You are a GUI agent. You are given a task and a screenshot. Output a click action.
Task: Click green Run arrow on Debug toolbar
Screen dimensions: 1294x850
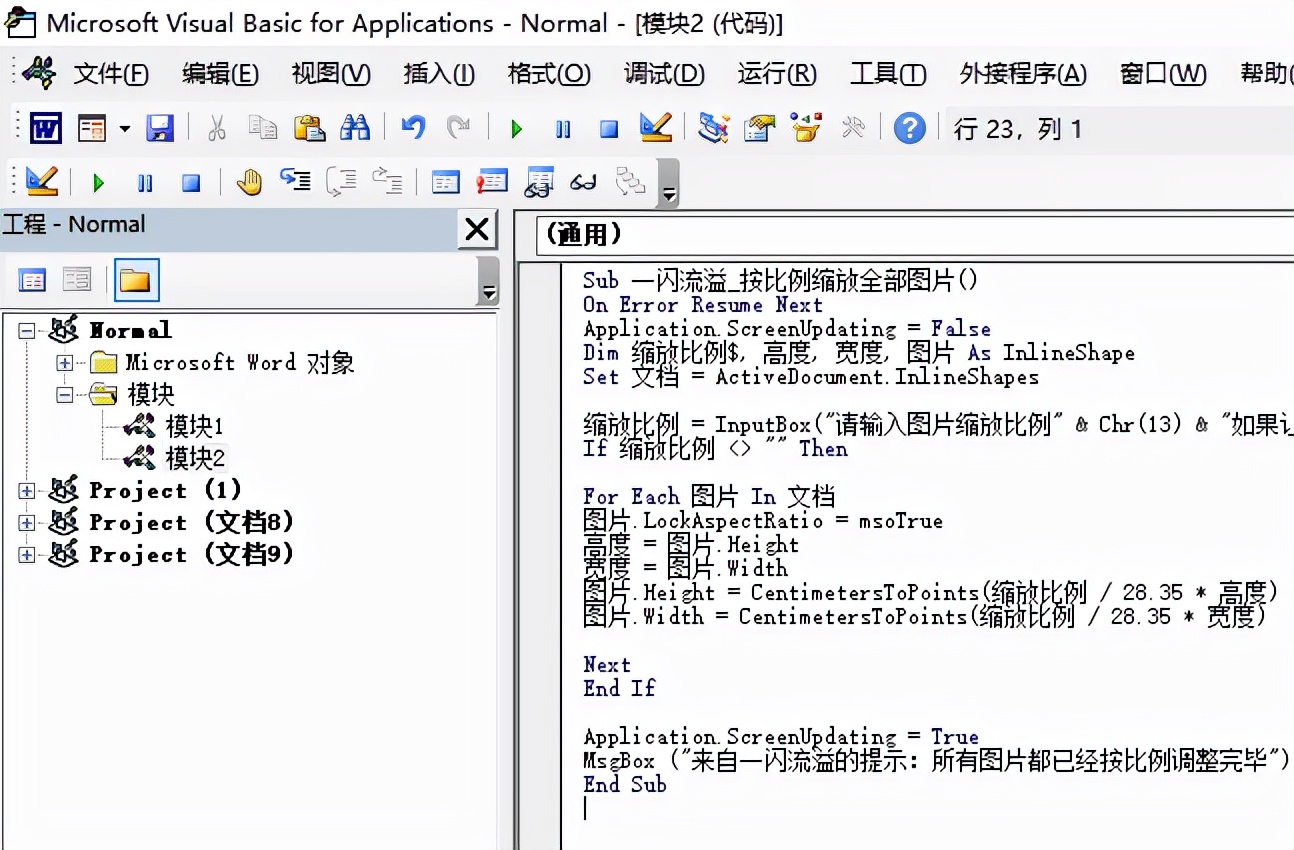tap(99, 183)
